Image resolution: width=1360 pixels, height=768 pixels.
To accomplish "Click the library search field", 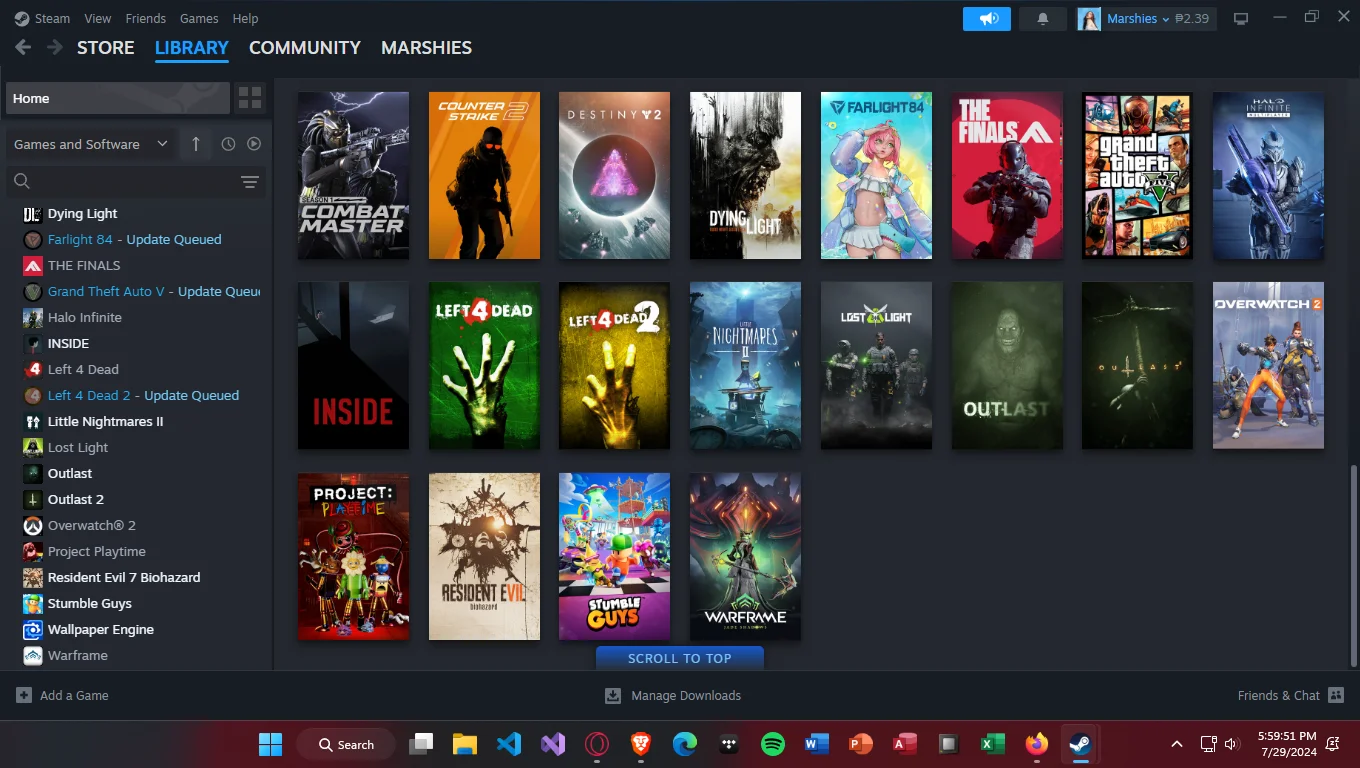I will [120, 181].
